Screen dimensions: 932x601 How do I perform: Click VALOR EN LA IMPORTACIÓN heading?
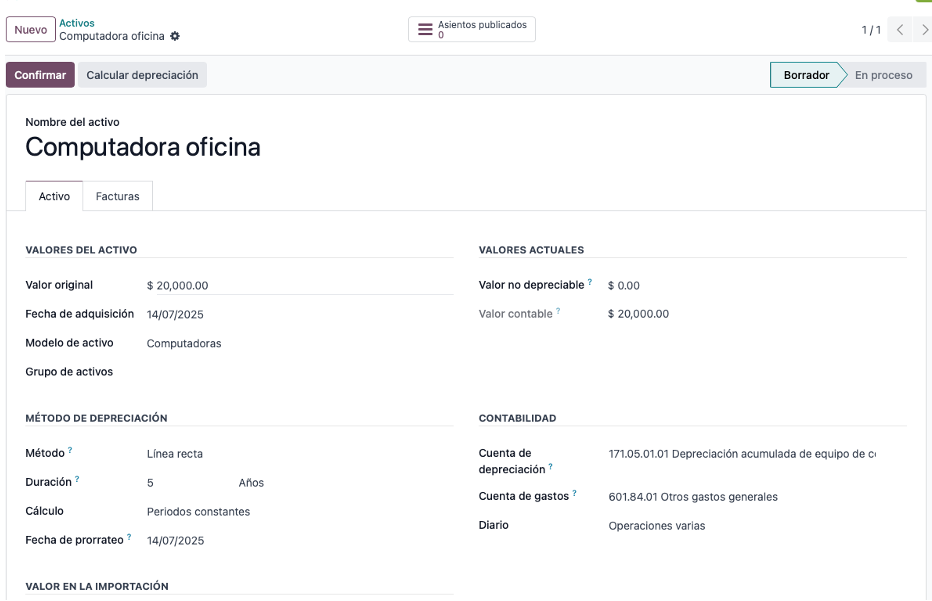point(97,587)
